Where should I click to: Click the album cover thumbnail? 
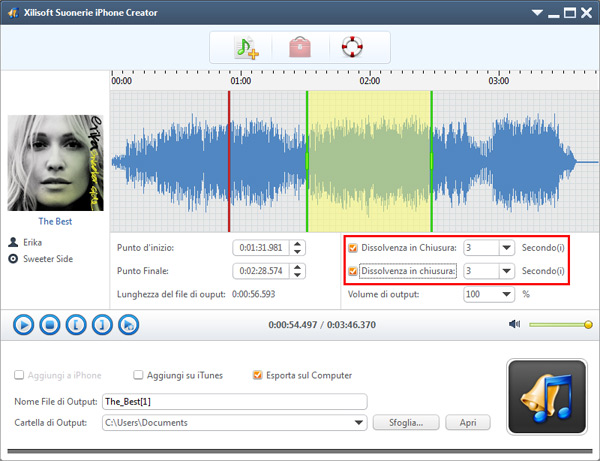coord(55,163)
